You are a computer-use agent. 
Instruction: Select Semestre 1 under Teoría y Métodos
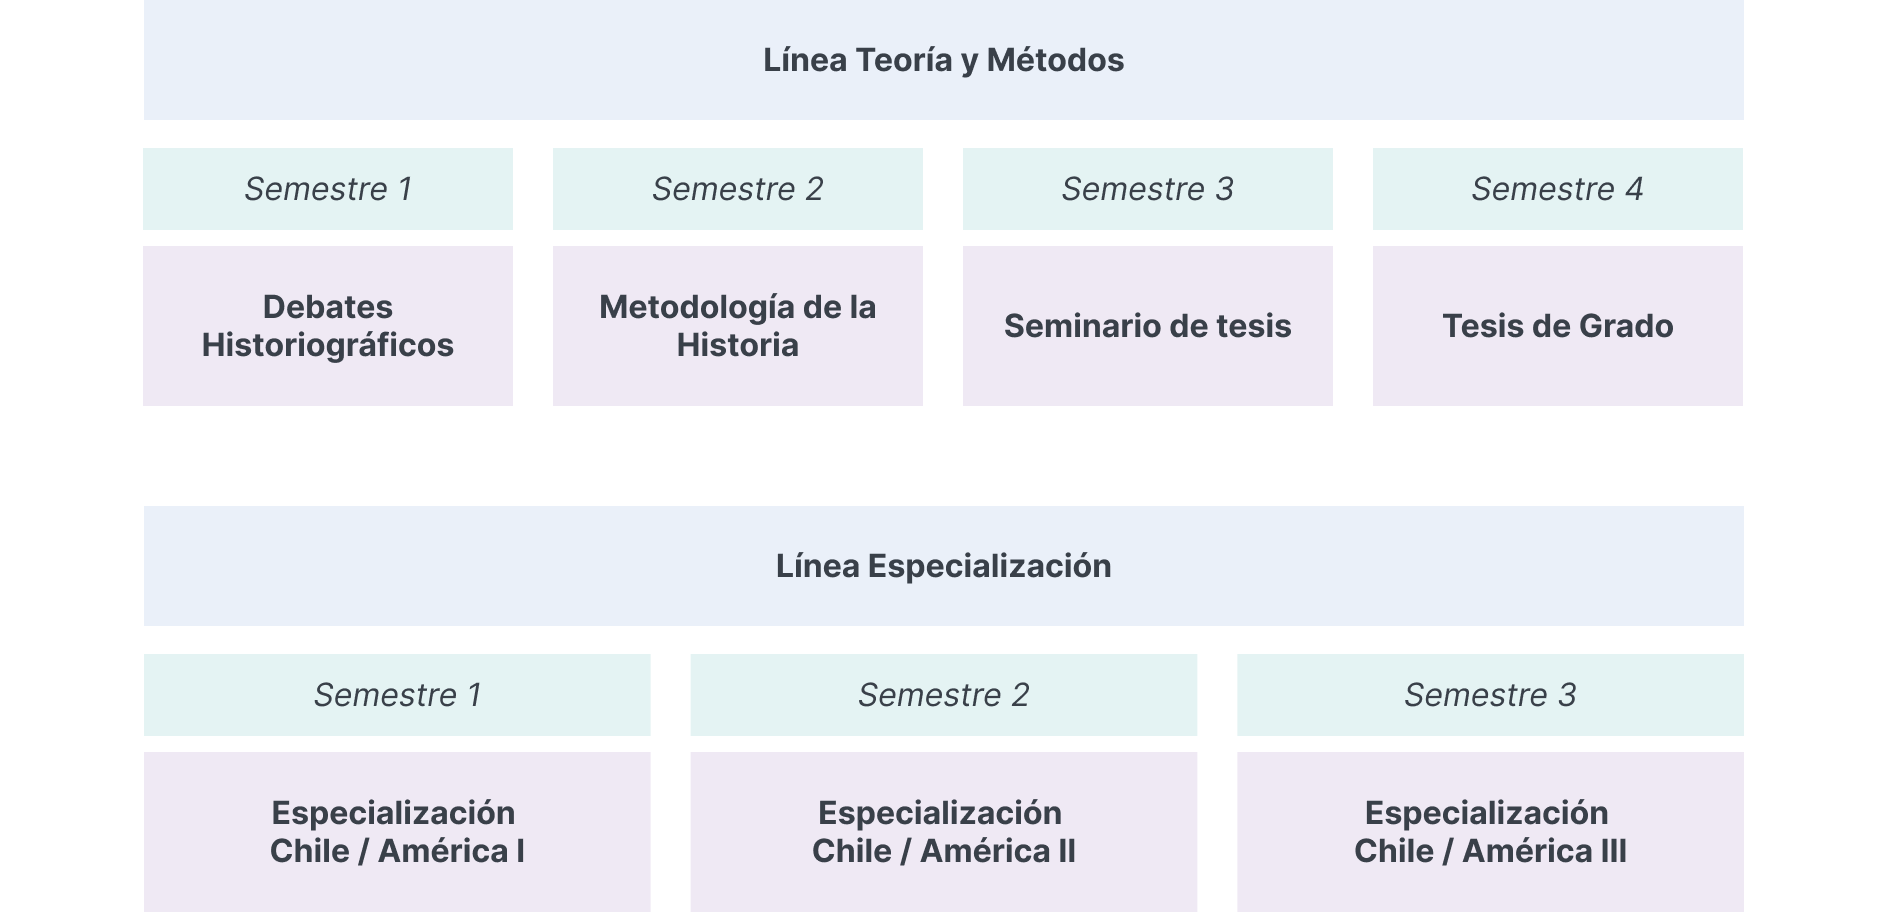point(328,189)
